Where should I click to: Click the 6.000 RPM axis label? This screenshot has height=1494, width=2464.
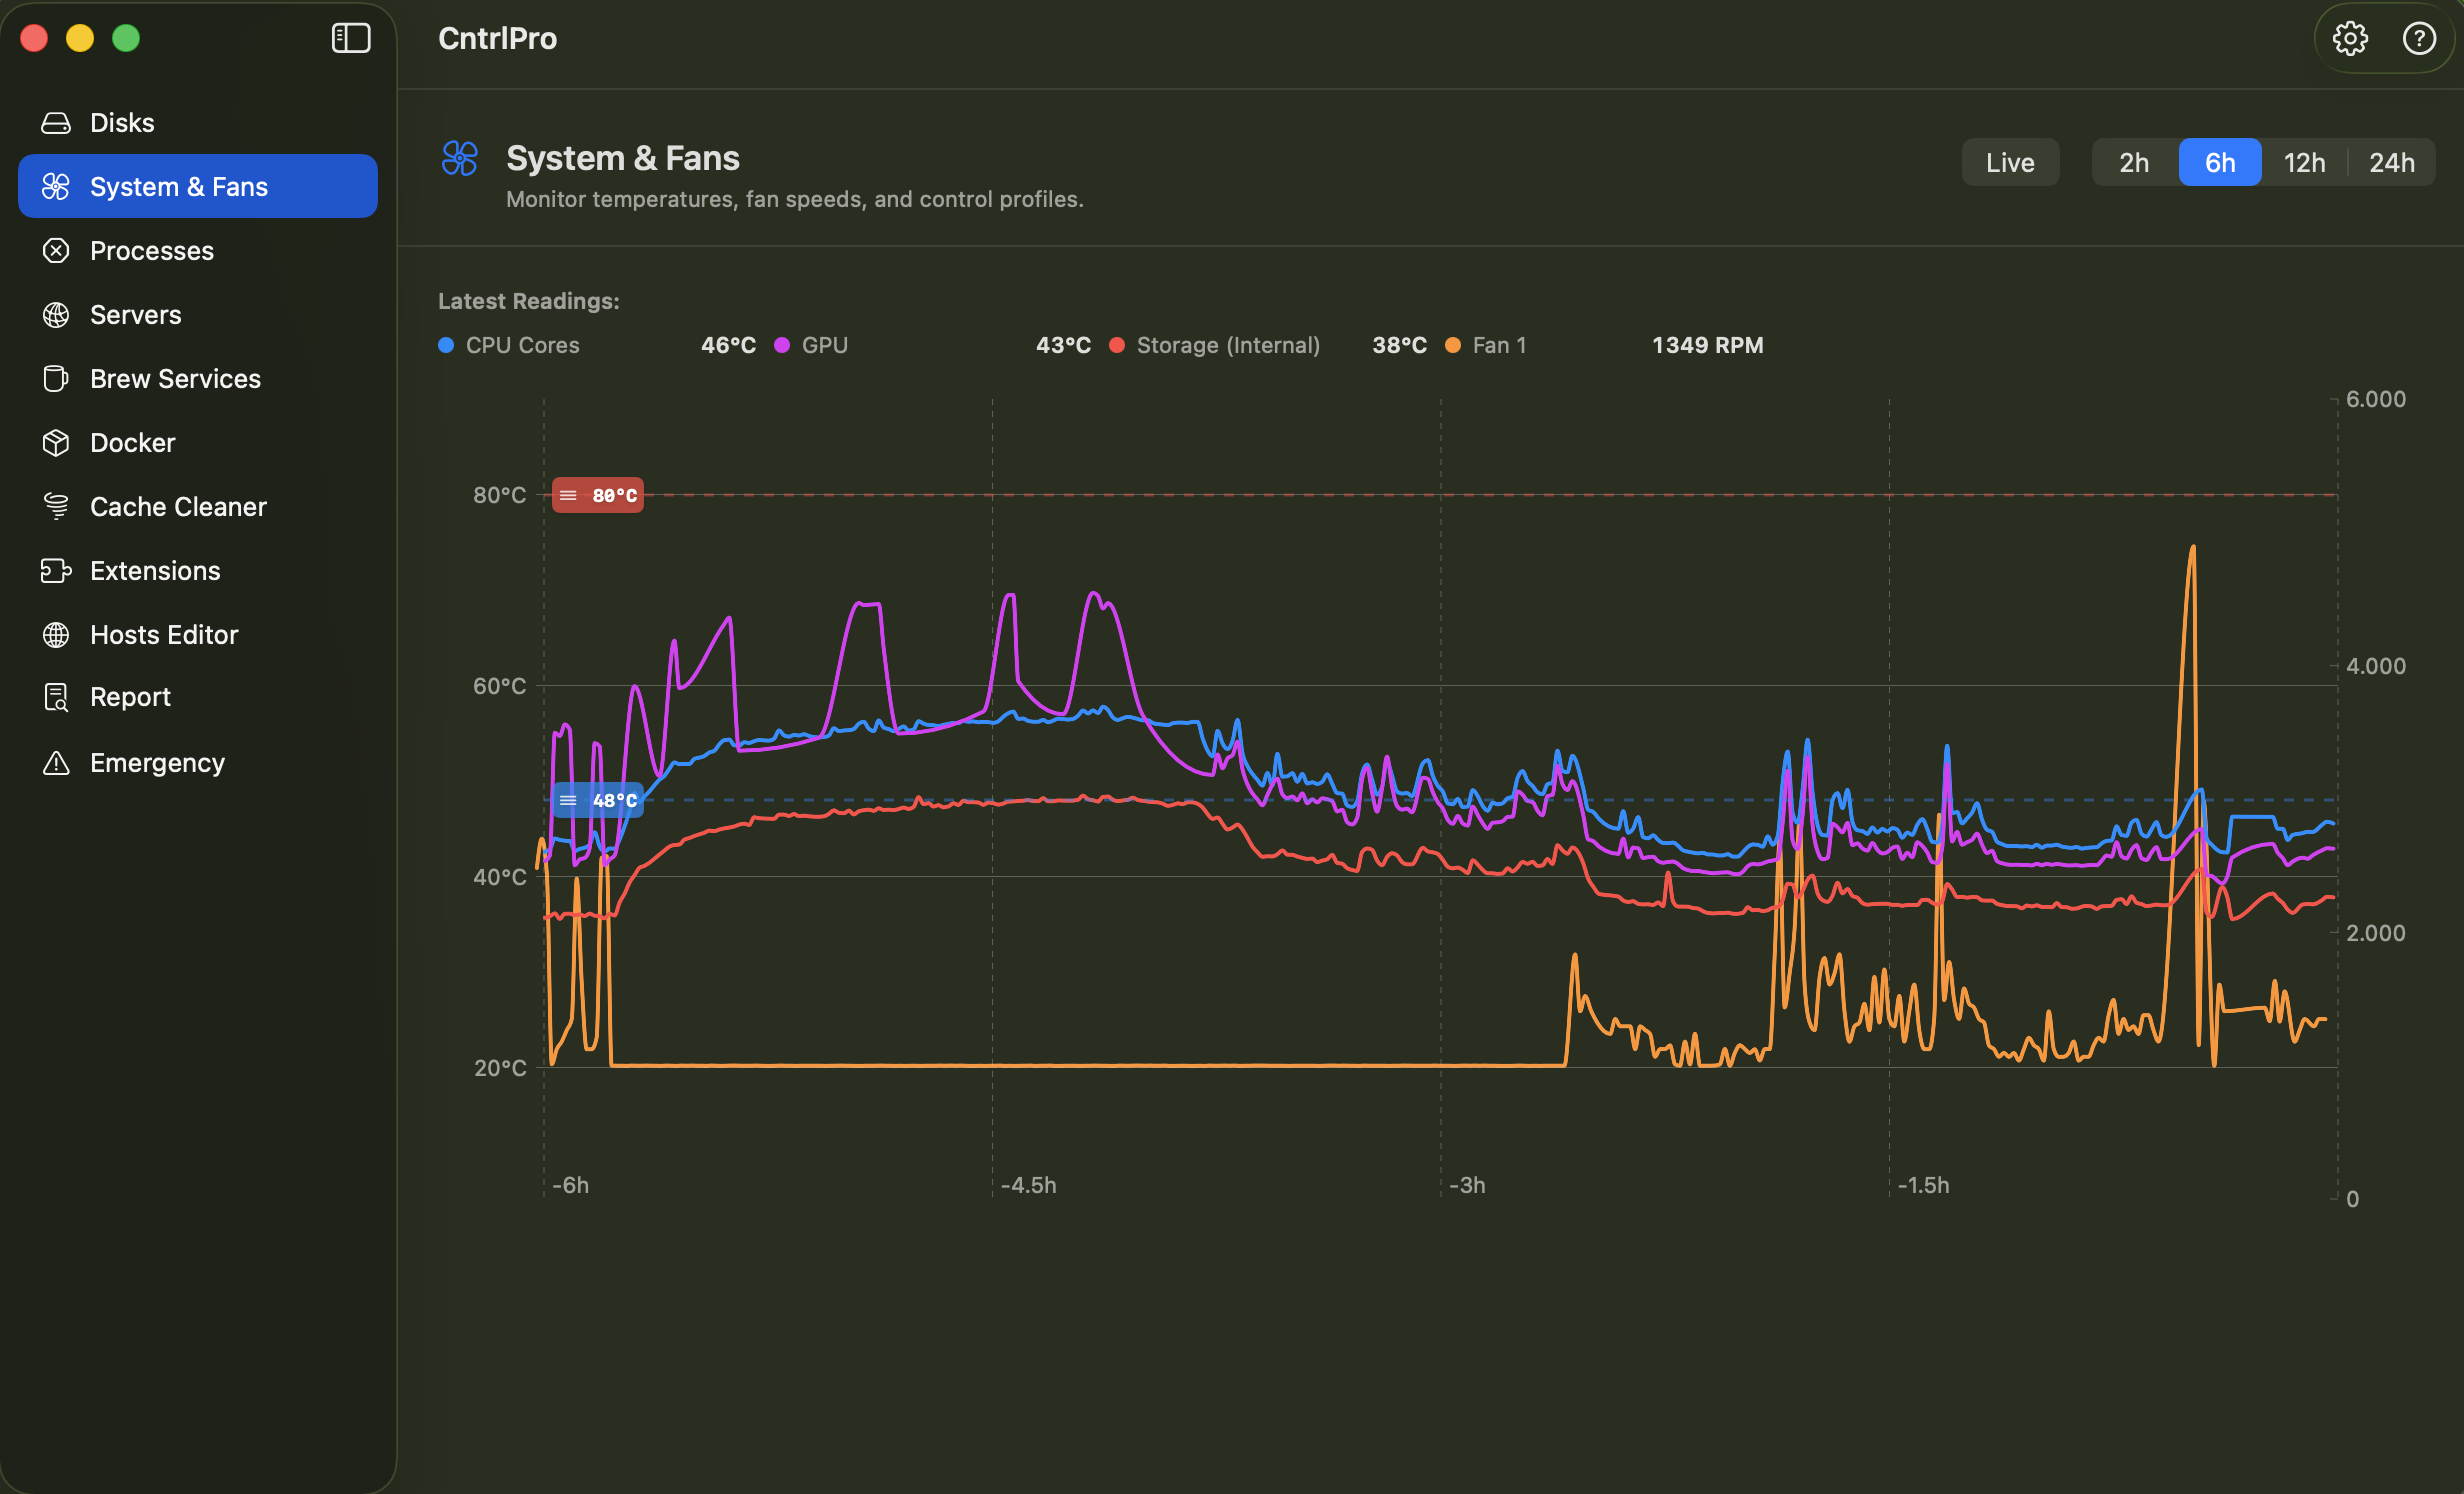pyautogui.click(x=2376, y=399)
